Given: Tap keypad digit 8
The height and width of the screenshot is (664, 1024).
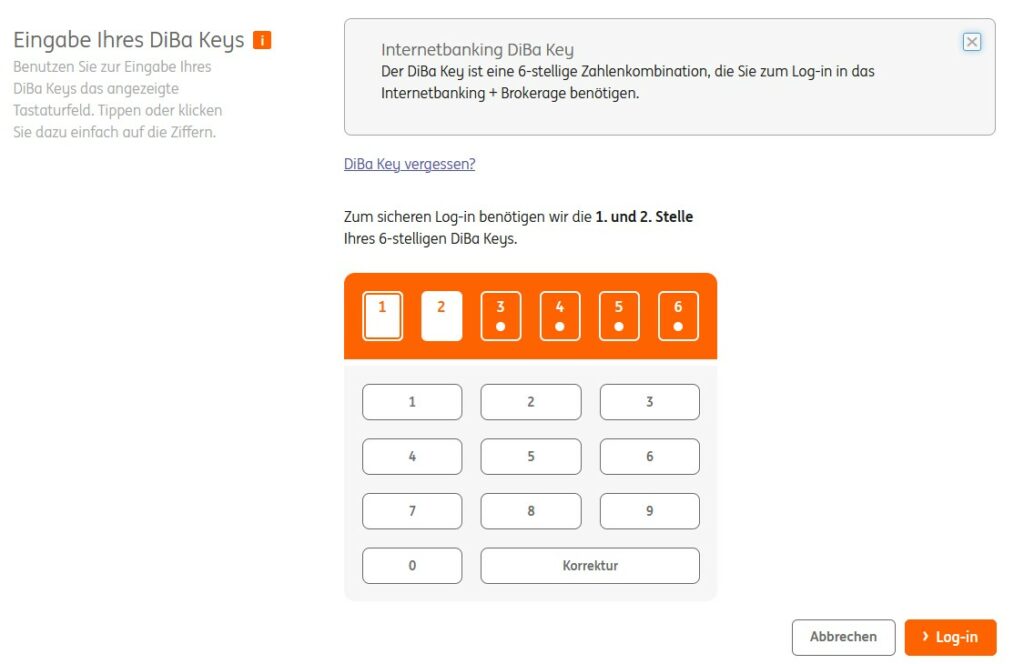Looking at the screenshot, I should coord(531,511).
